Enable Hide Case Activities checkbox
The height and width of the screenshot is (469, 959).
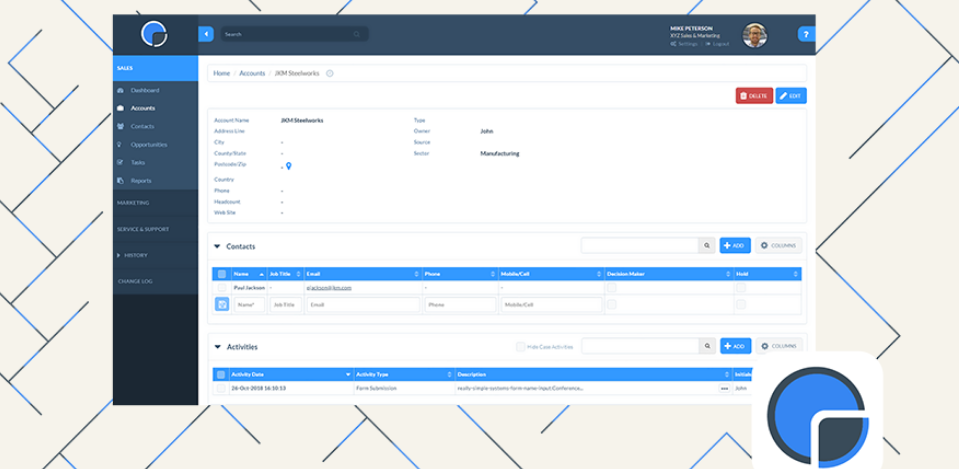(x=520, y=347)
